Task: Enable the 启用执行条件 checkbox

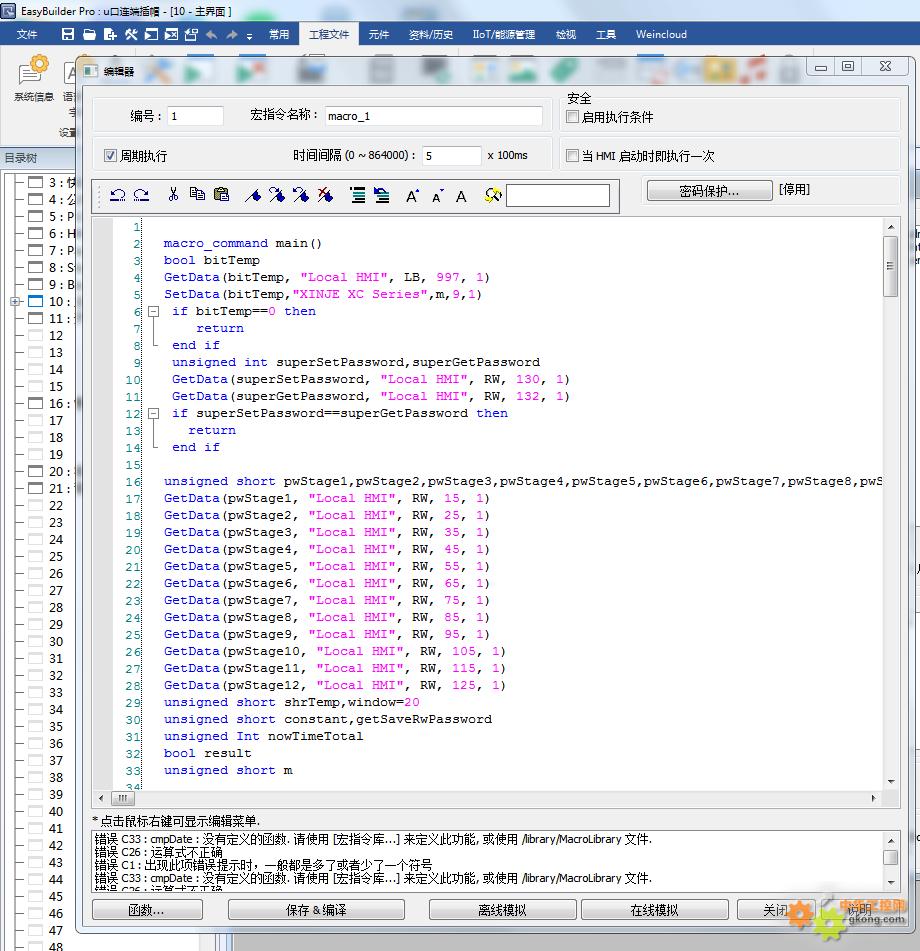Action: [x=572, y=116]
